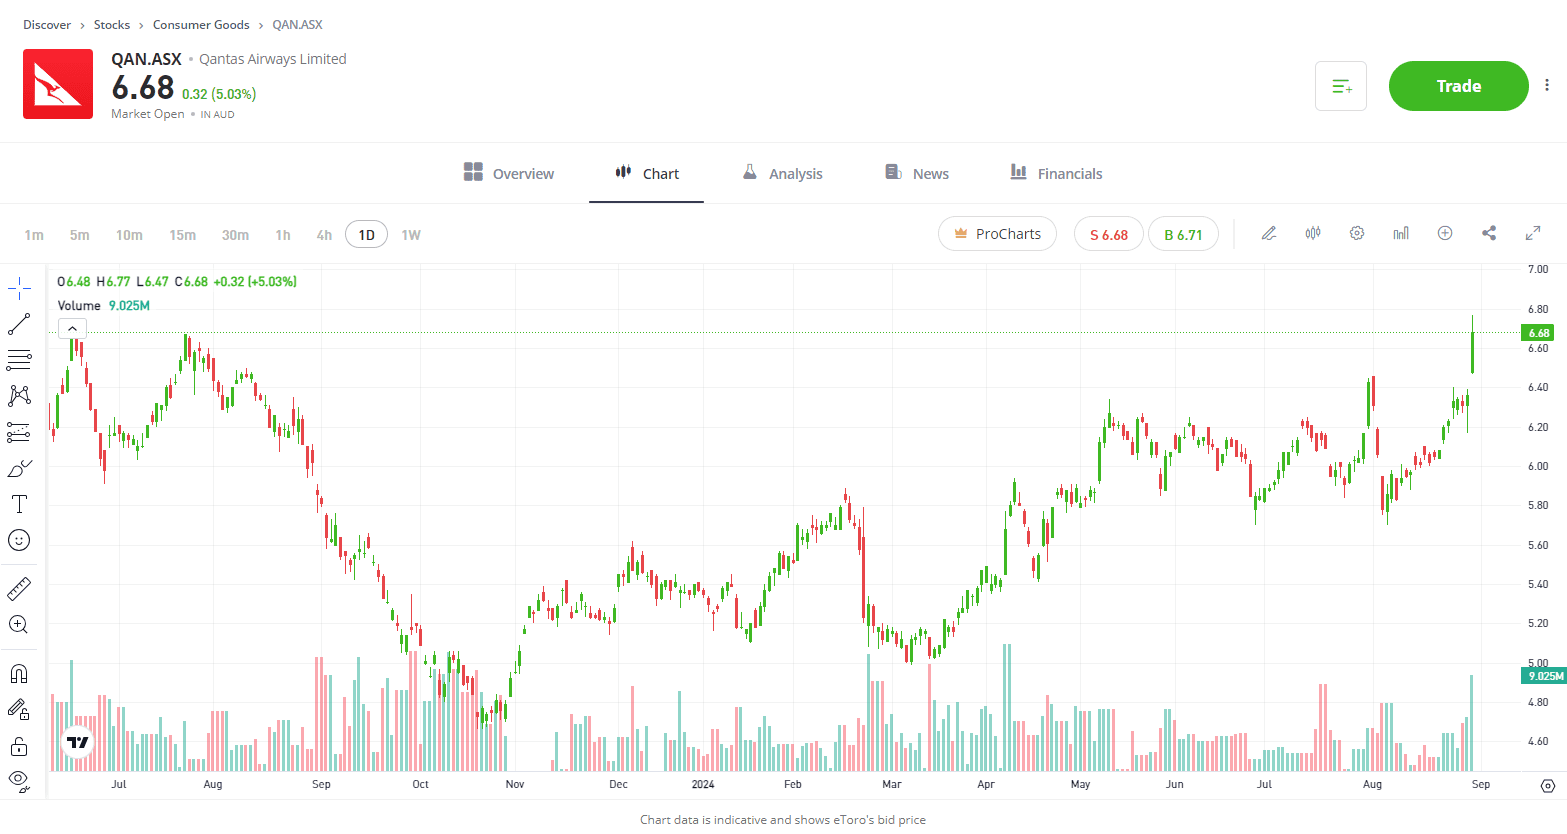Select the trend line drawing tool
The width and height of the screenshot is (1567, 834).
pos(19,324)
